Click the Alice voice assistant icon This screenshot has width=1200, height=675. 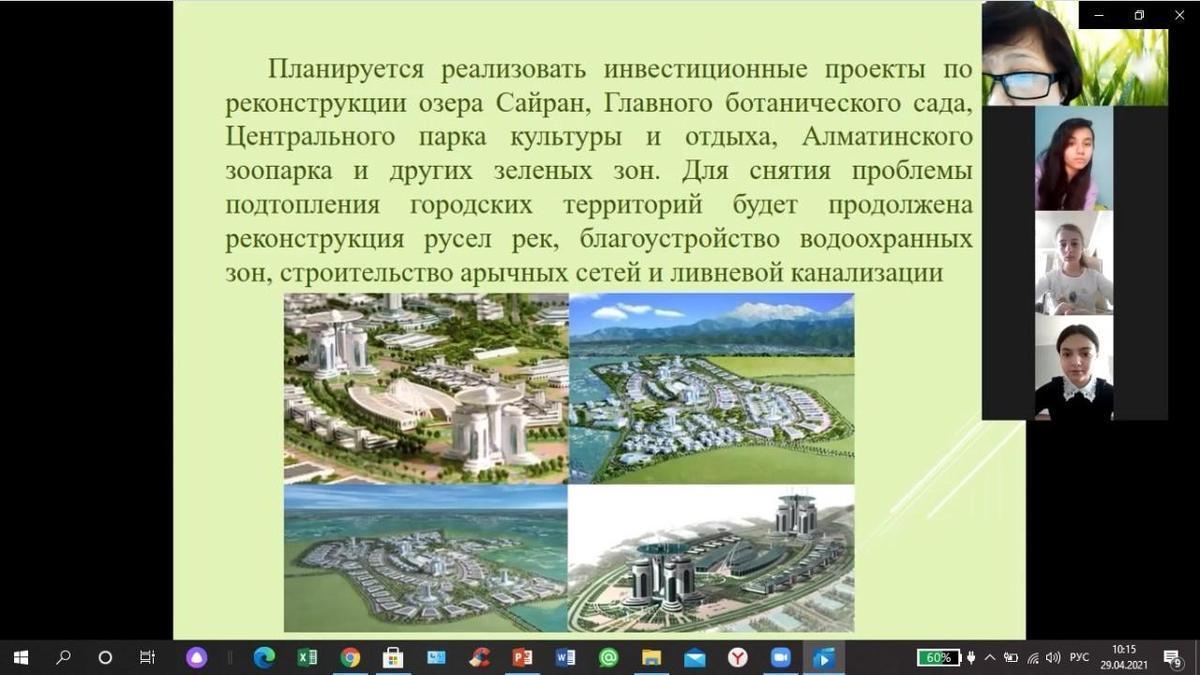(x=196, y=657)
